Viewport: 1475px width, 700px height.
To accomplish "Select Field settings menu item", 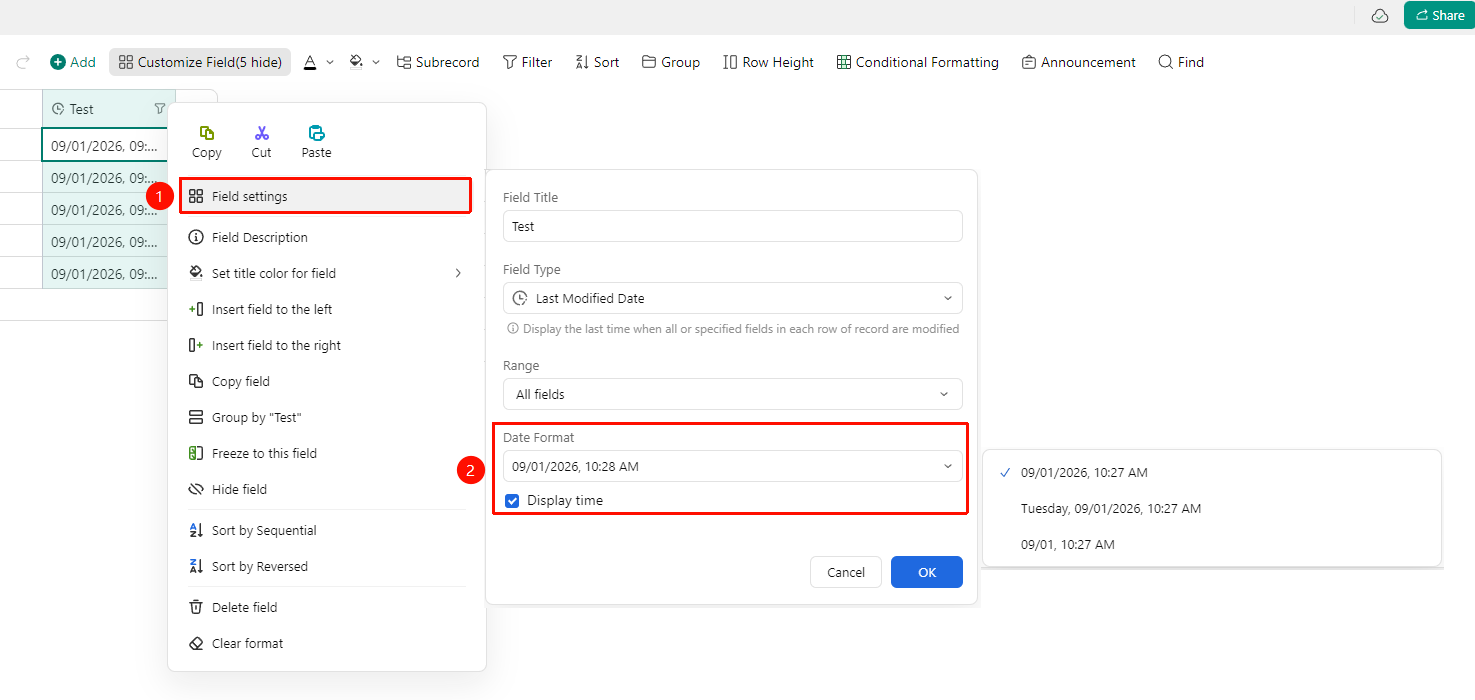I will pos(325,196).
